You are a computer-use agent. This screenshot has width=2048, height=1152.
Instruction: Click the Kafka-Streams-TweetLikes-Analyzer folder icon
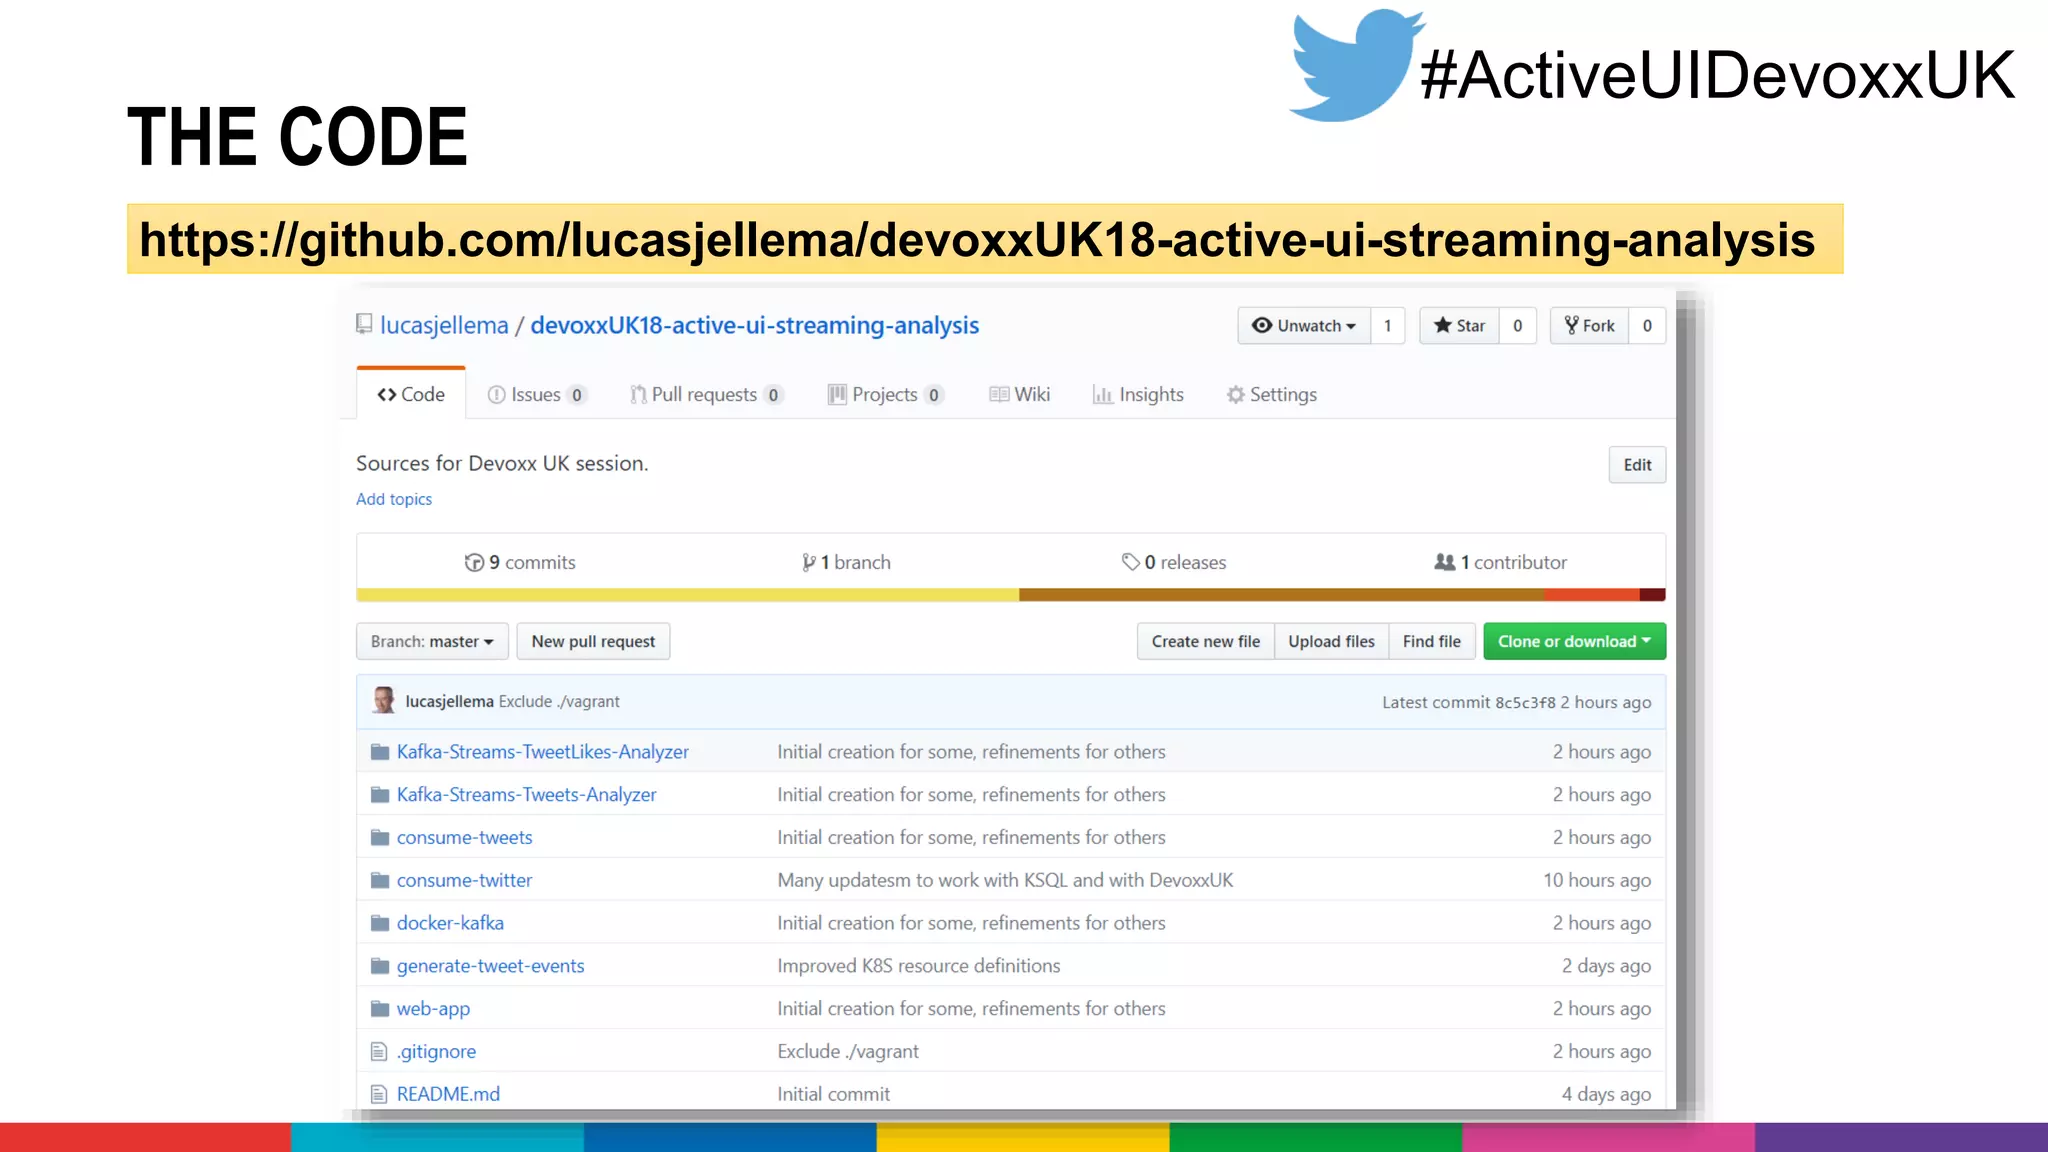tap(380, 752)
